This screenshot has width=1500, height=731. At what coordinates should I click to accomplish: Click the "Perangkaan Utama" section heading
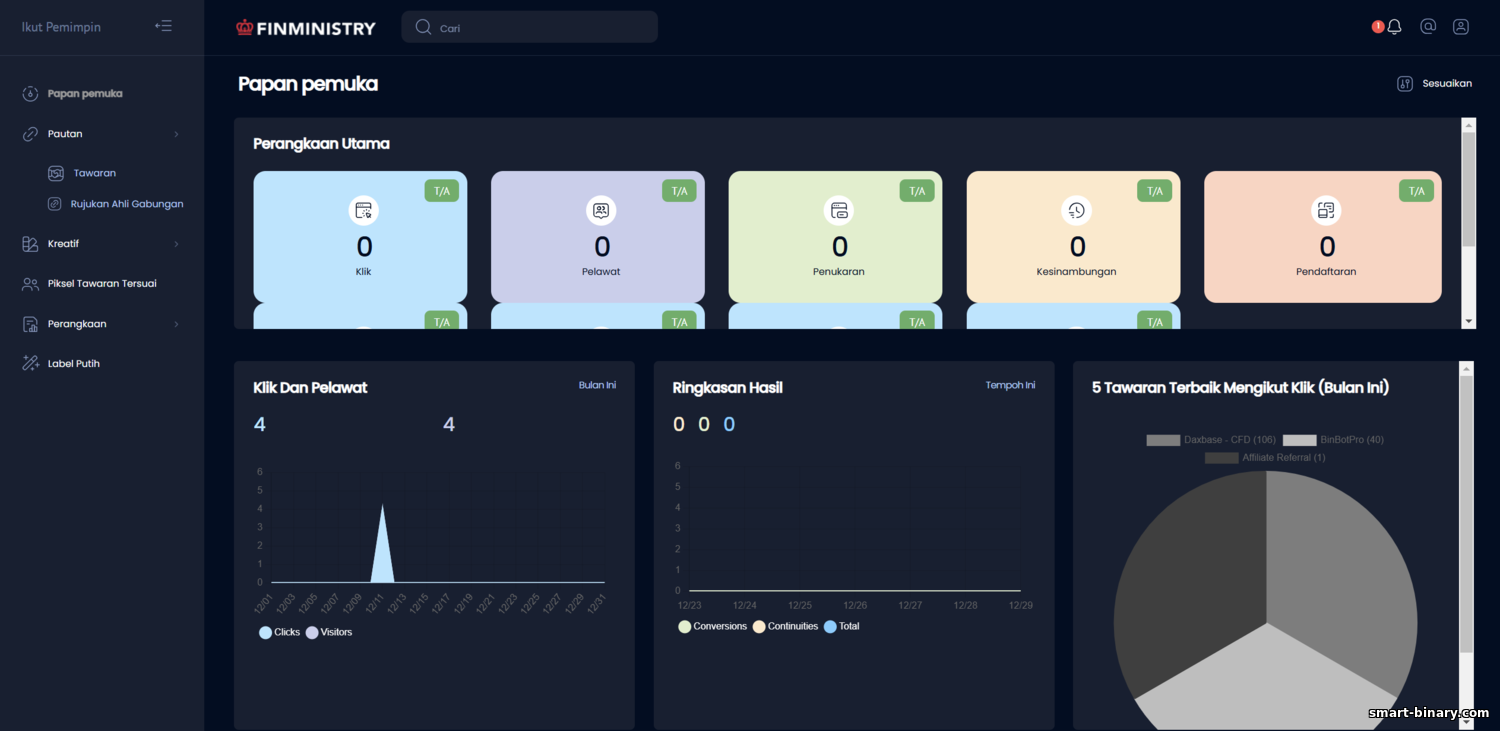[321, 144]
